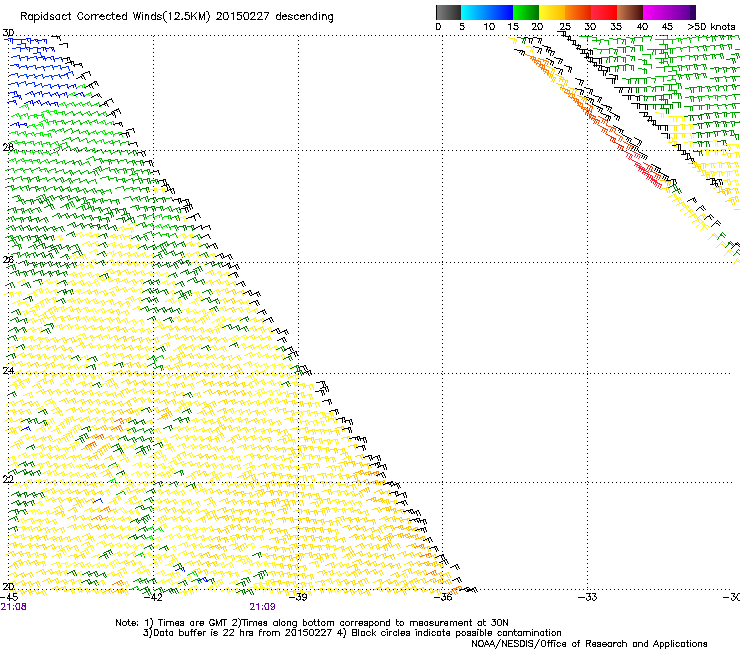This screenshot has width=740, height=650.
Task: Click the brown 35-40 knots legend segment
Action: coord(630,12)
